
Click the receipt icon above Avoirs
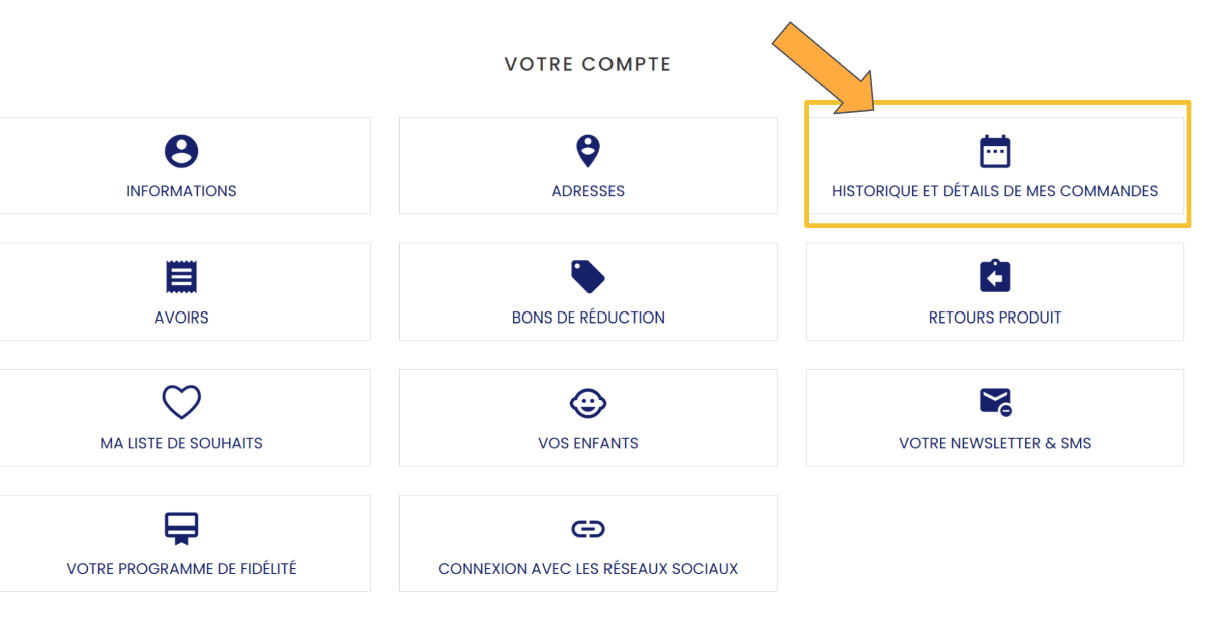[x=181, y=277]
